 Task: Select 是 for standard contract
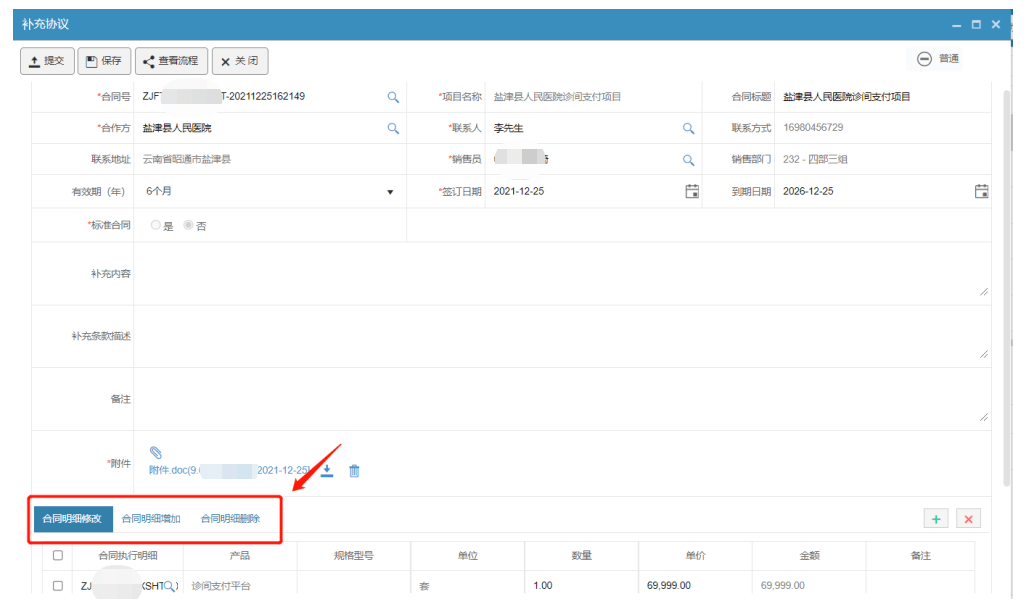tap(156, 226)
